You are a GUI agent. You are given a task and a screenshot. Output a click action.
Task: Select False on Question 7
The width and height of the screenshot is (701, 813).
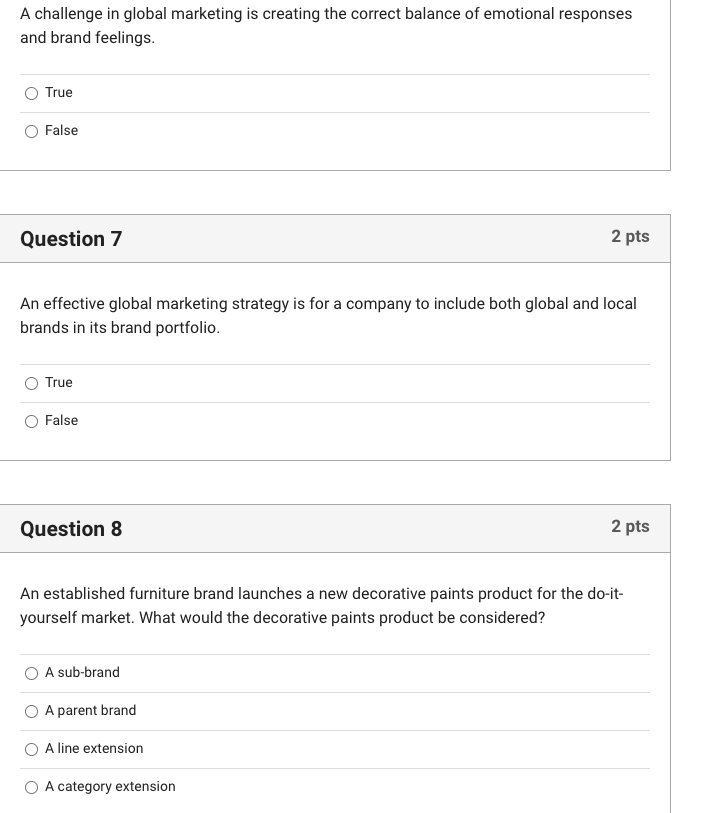pyautogui.click(x=32, y=421)
